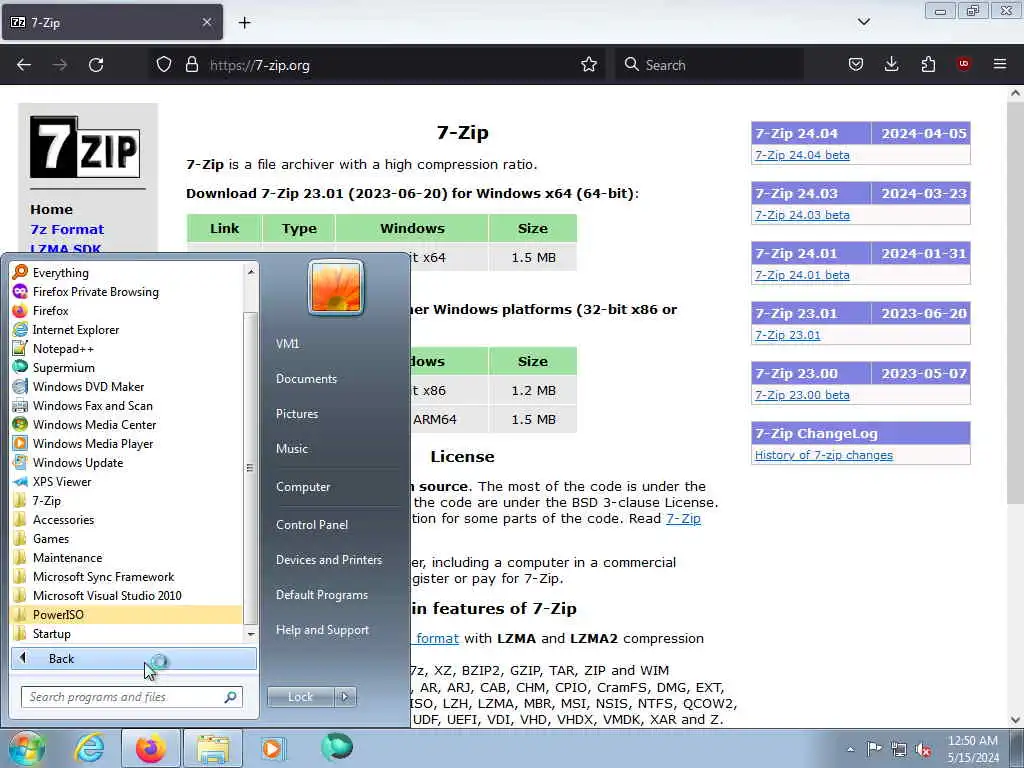Launch Windows Media Player from Start menu
The height and width of the screenshot is (768, 1024).
click(x=93, y=443)
